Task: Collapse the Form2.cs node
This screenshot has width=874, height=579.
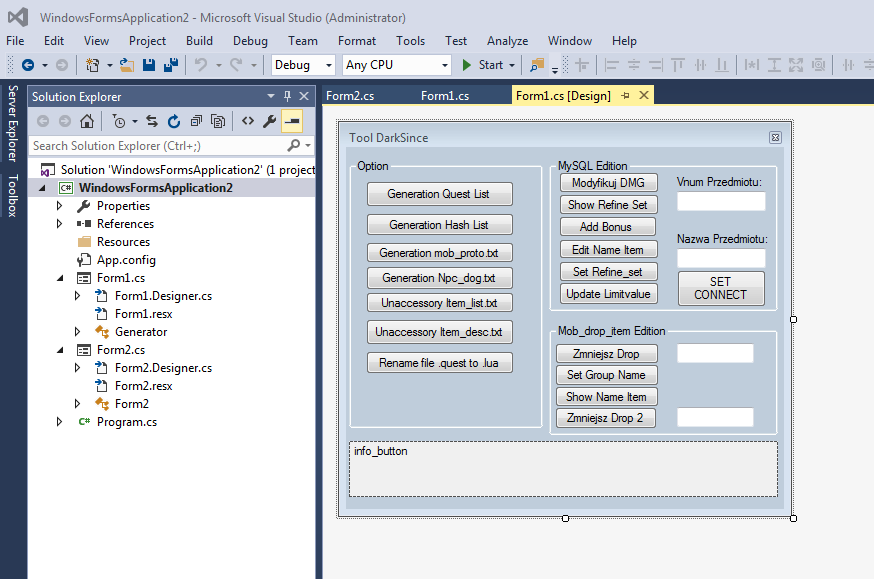Action: coord(60,350)
